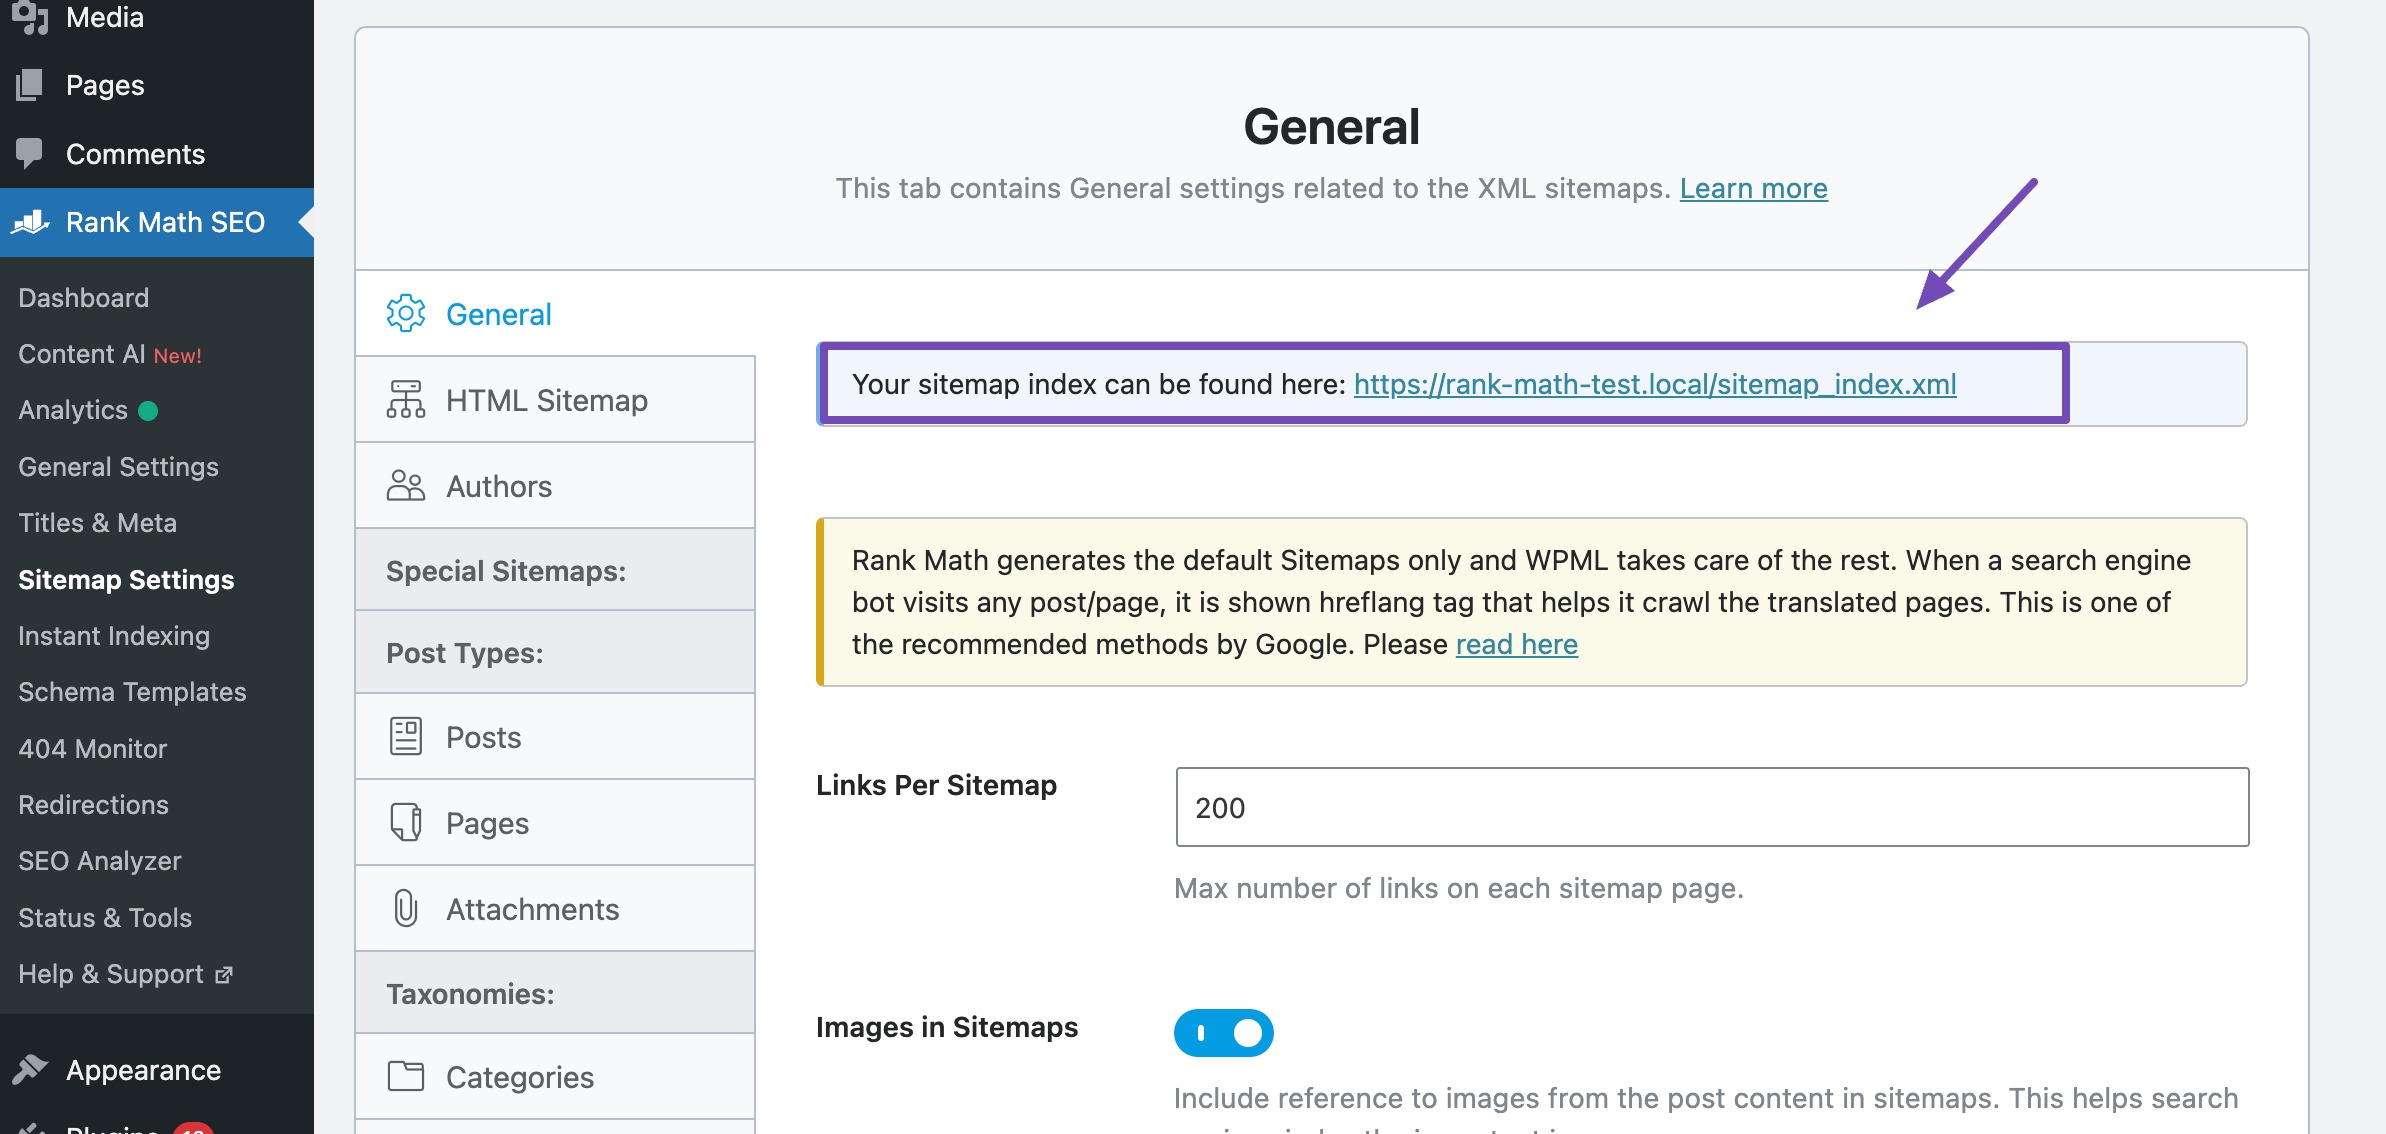
Task: Toggle Images in Sitemaps switch off
Action: (1223, 1033)
